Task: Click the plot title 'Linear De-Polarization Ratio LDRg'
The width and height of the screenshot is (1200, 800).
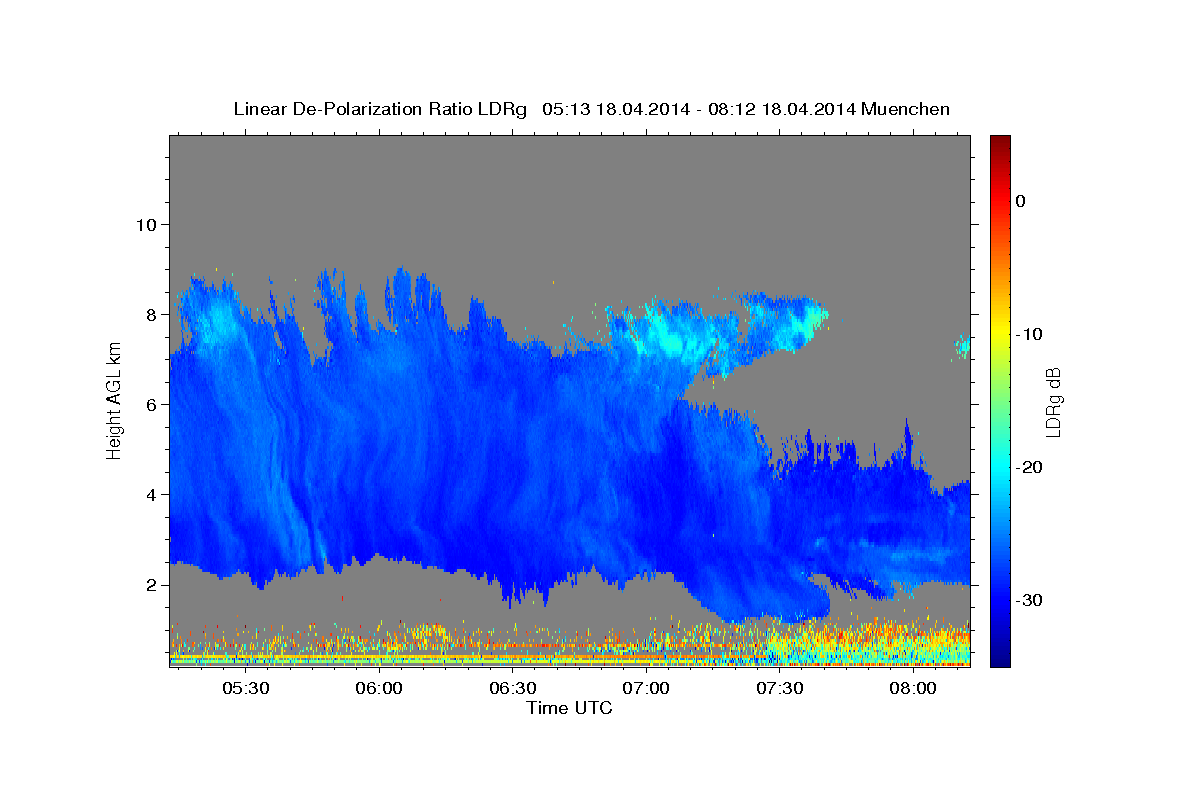Action: pos(380,109)
